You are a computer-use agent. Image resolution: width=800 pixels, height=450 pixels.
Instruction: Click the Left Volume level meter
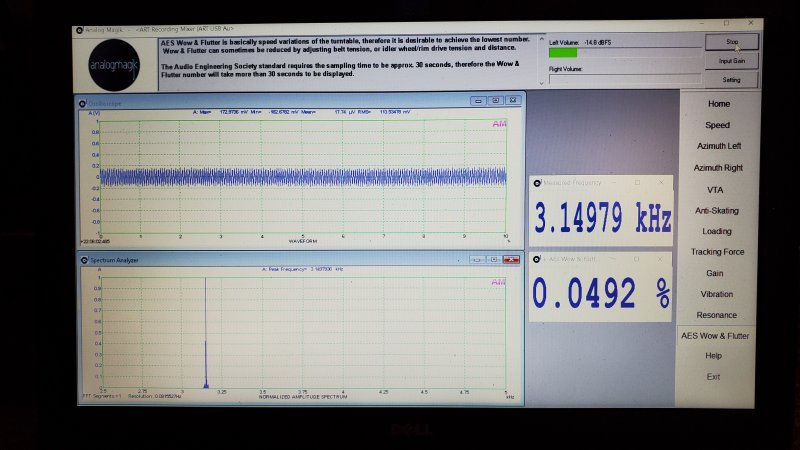[x=625, y=53]
